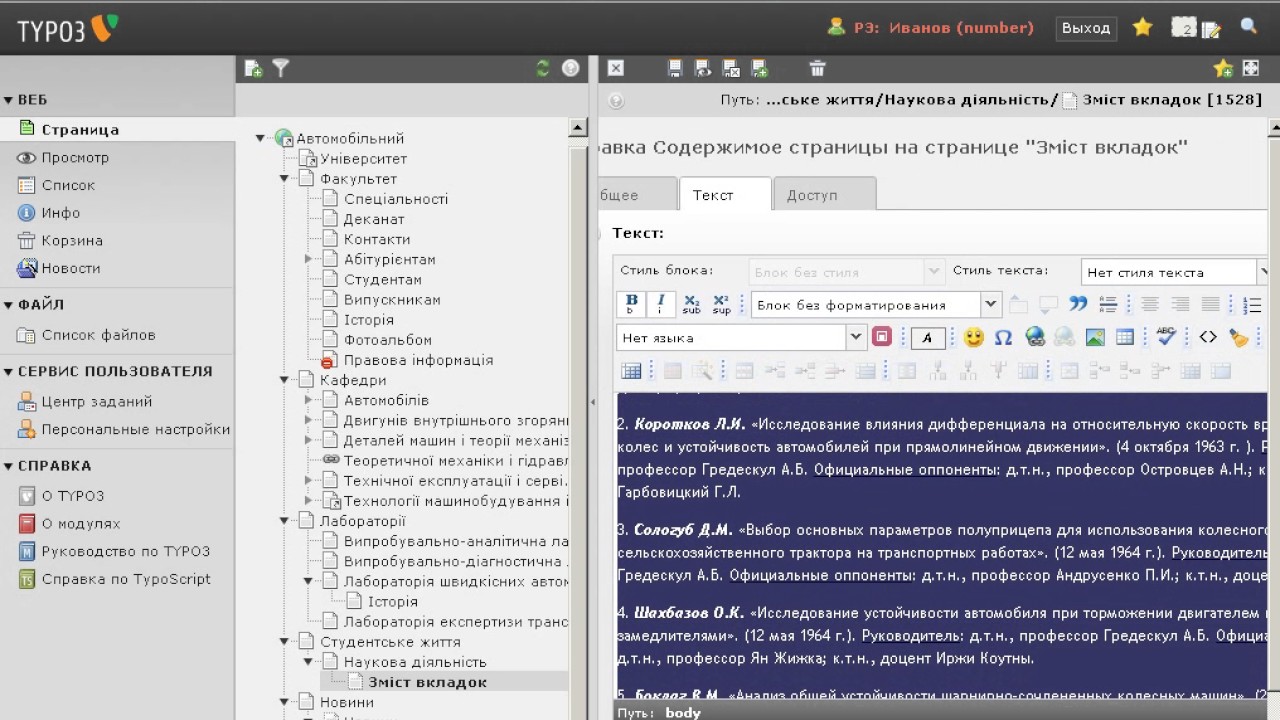This screenshot has width=1280, height=720.
Task: Select the Зміст вкладок page
Action: click(x=427, y=682)
